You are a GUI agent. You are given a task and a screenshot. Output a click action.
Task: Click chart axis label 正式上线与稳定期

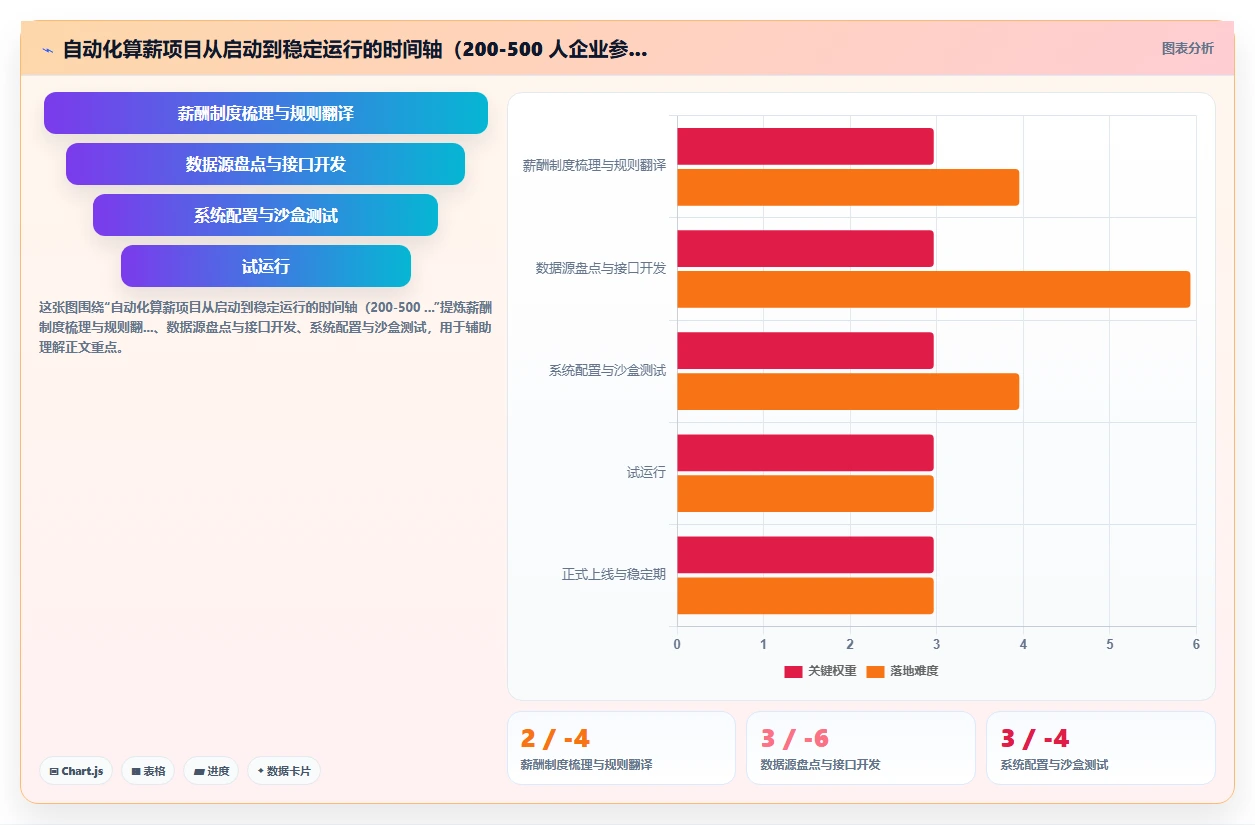(614, 575)
